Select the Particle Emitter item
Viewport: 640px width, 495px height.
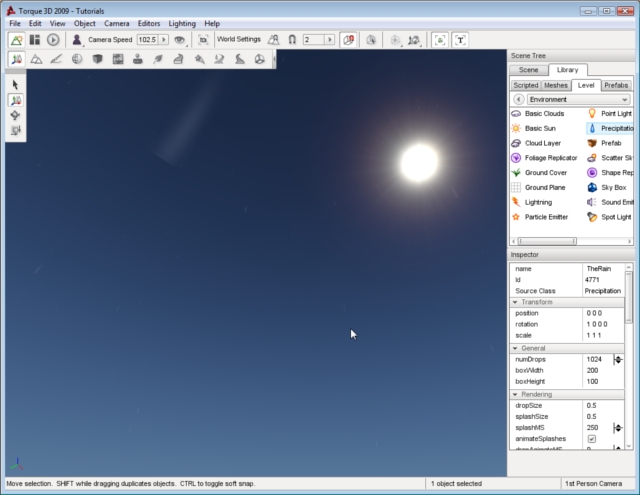click(545, 216)
